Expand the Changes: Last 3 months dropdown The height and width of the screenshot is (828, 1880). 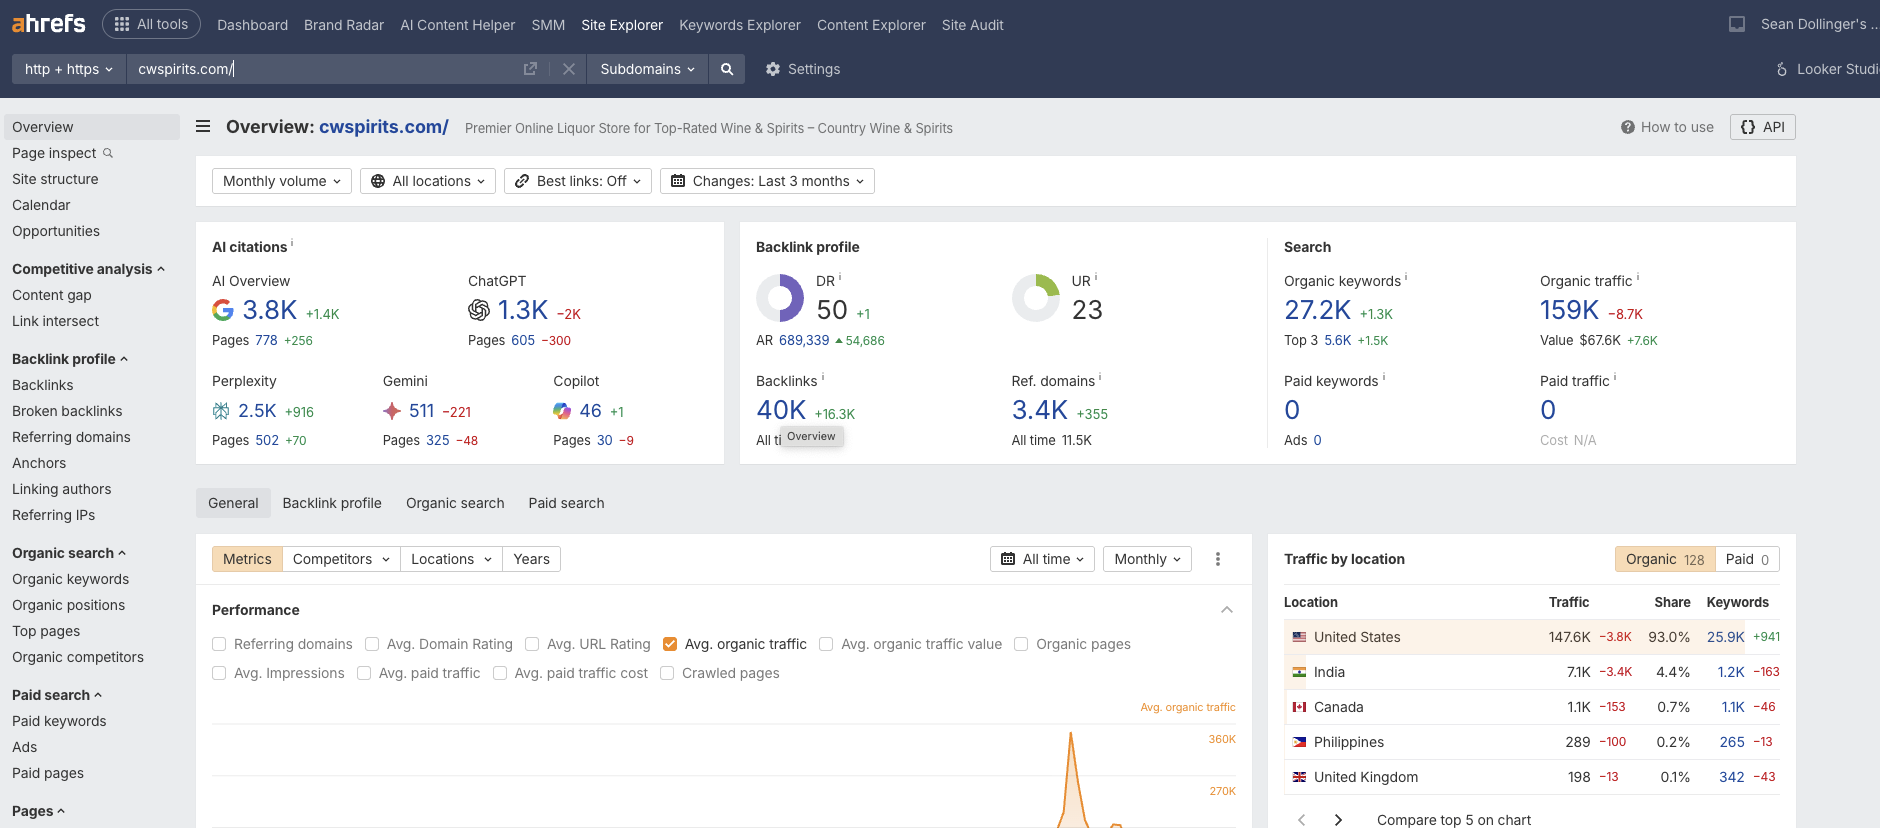[x=767, y=181]
